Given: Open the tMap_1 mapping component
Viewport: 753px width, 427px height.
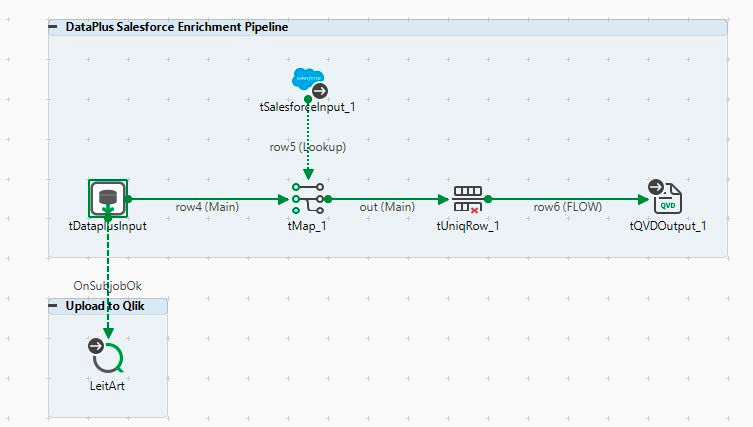Looking at the screenshot, I should [x=308, y=198].
